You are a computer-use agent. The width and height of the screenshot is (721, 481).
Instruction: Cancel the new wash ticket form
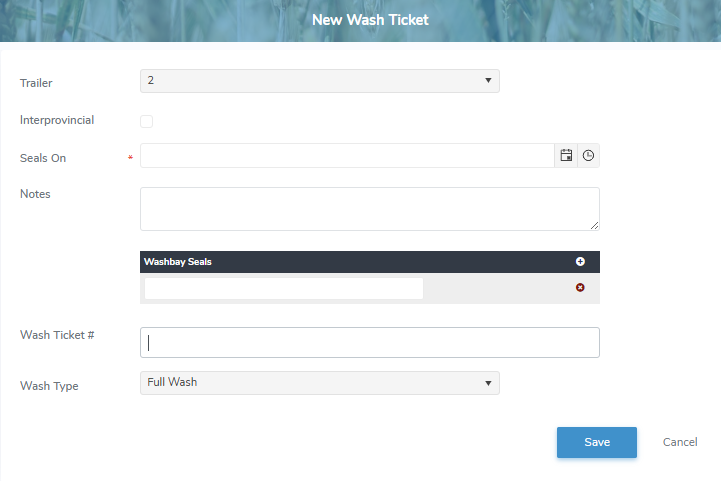pyautogui.click(x=680, y=442)
